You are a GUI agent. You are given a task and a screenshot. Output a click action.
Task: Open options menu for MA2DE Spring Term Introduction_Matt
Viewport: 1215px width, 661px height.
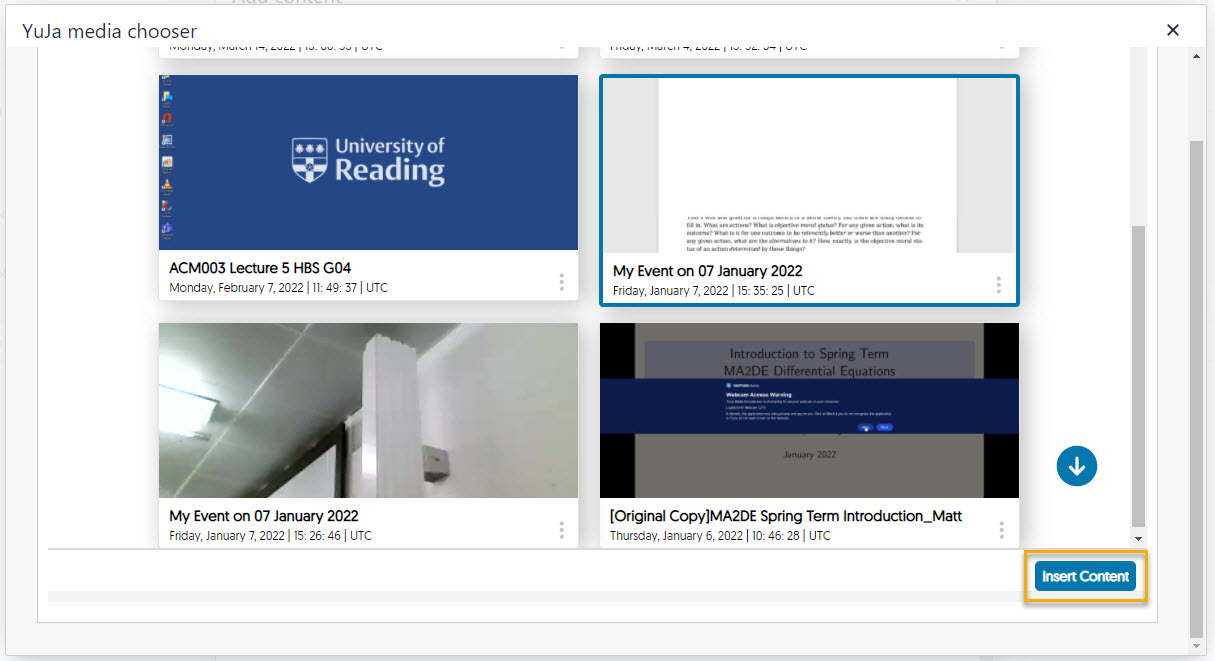[x=1002, y=530]
